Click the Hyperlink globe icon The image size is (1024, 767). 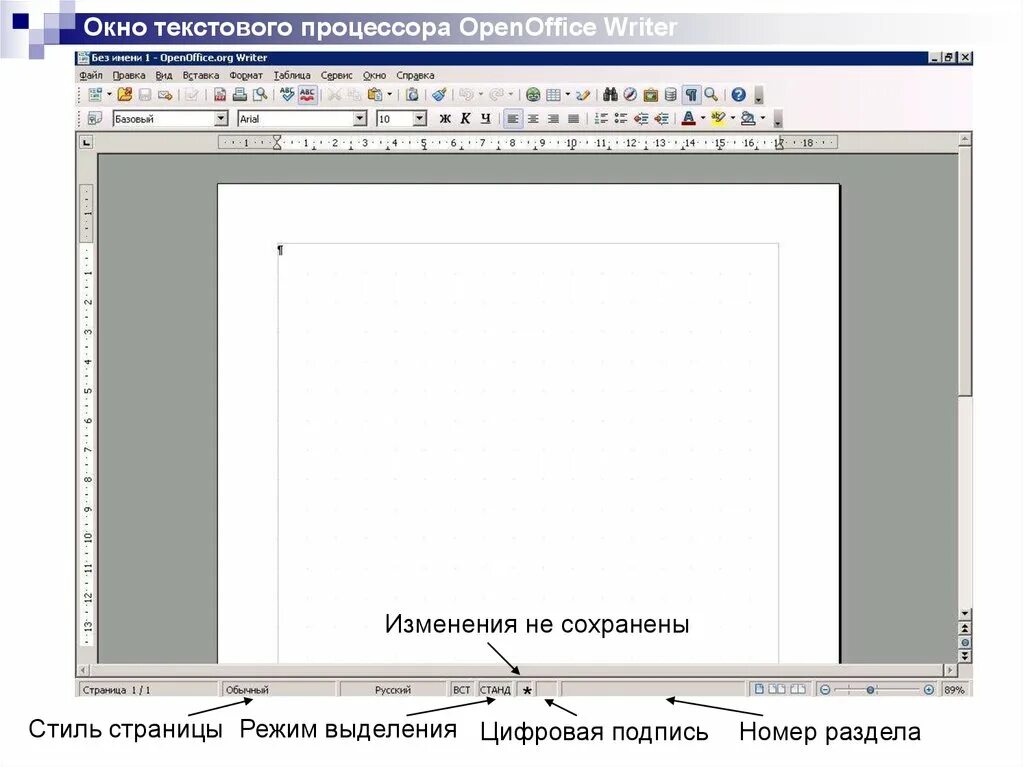(534, 95)
